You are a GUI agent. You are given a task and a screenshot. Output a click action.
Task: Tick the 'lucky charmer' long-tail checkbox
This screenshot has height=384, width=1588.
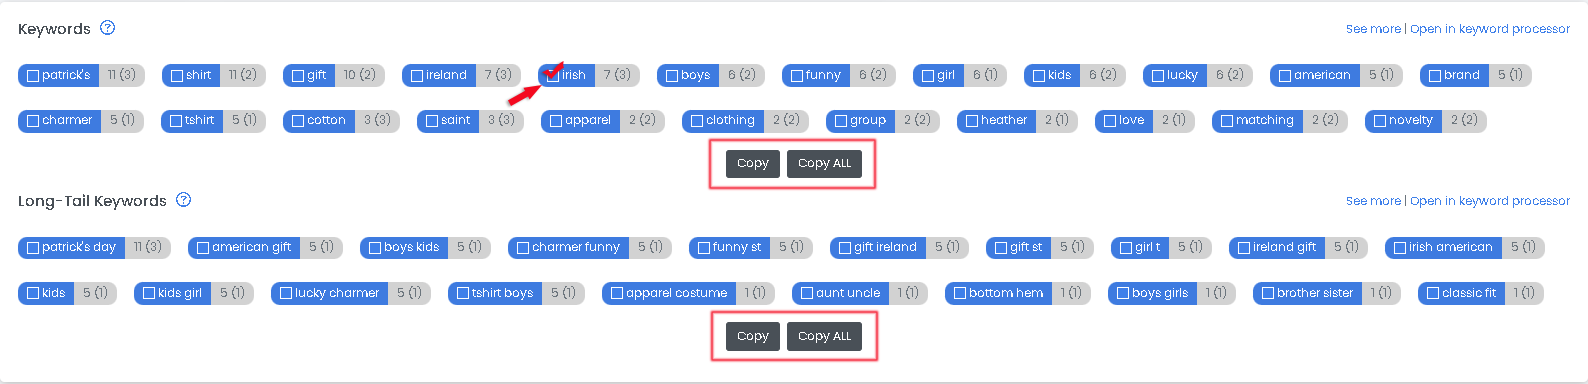coord(286,293)
